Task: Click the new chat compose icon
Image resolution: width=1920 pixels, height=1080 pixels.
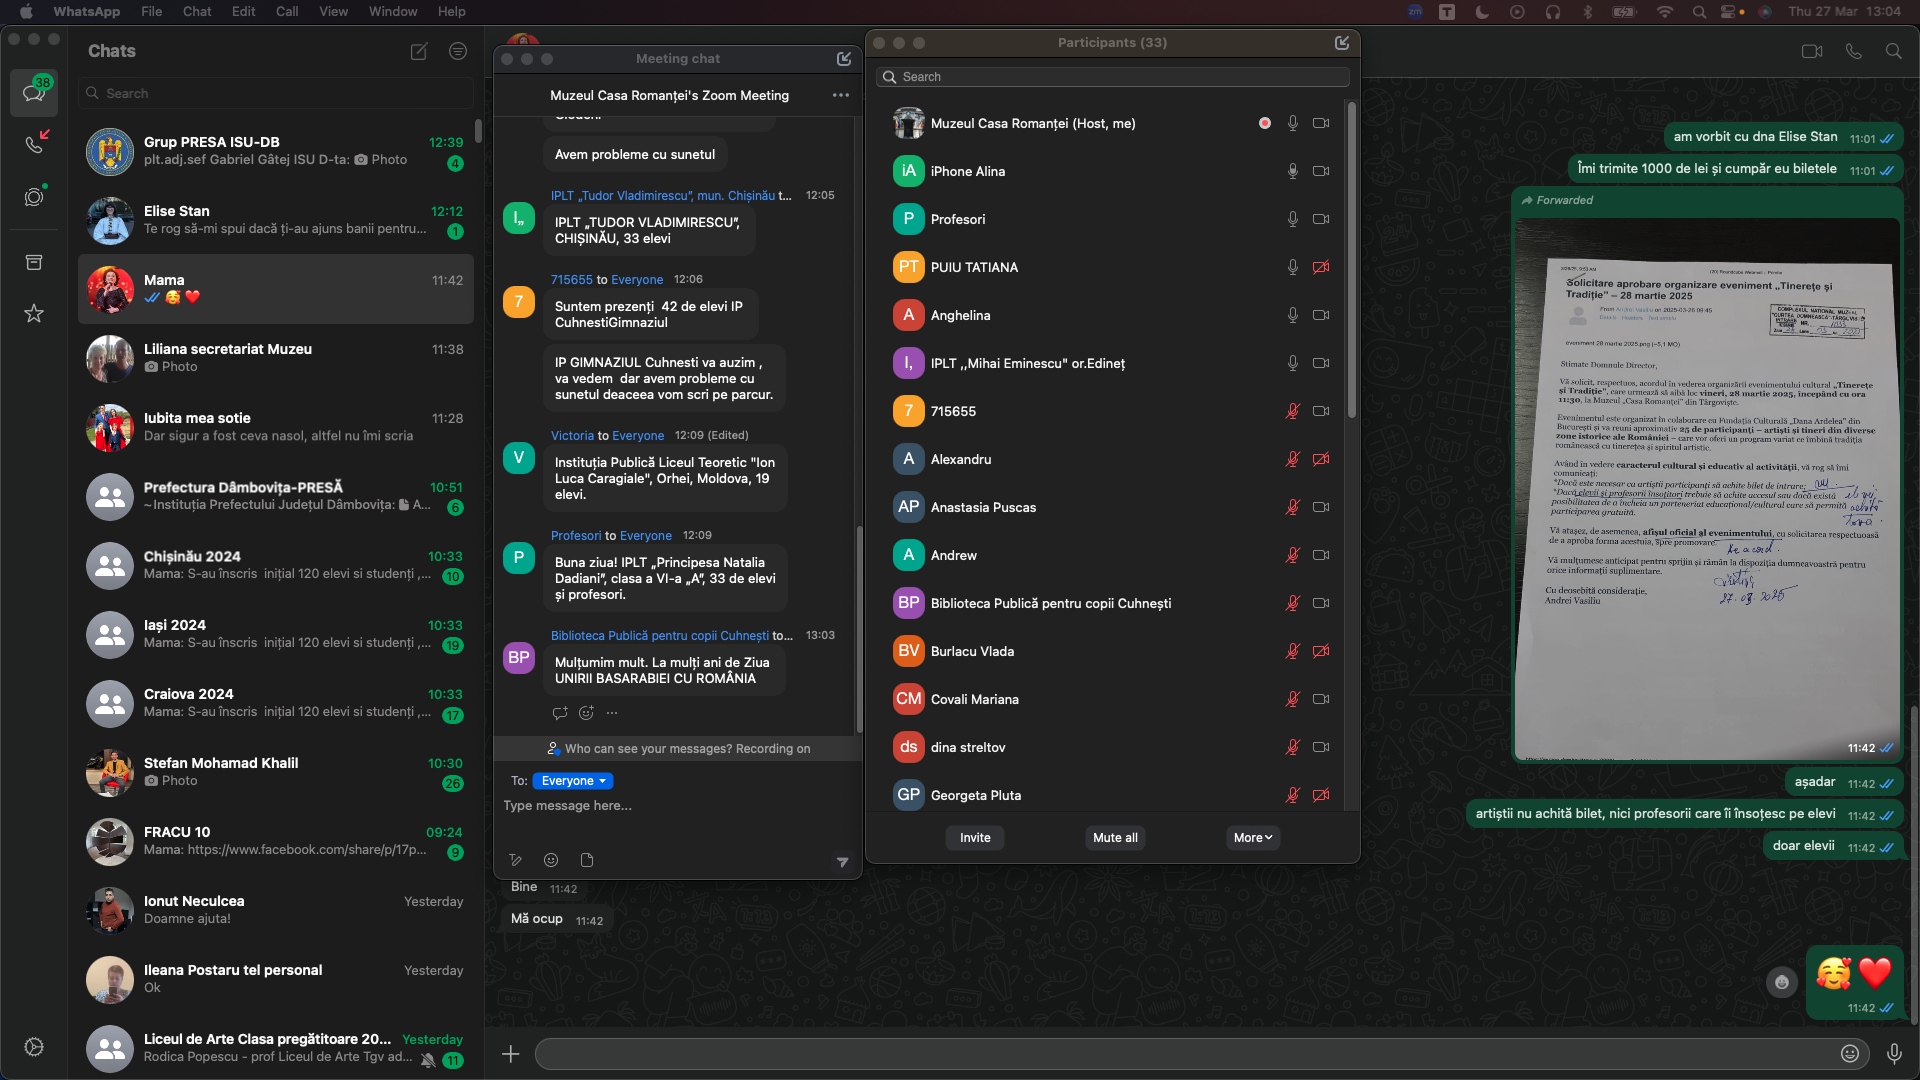Action: [x=419, y=51]
